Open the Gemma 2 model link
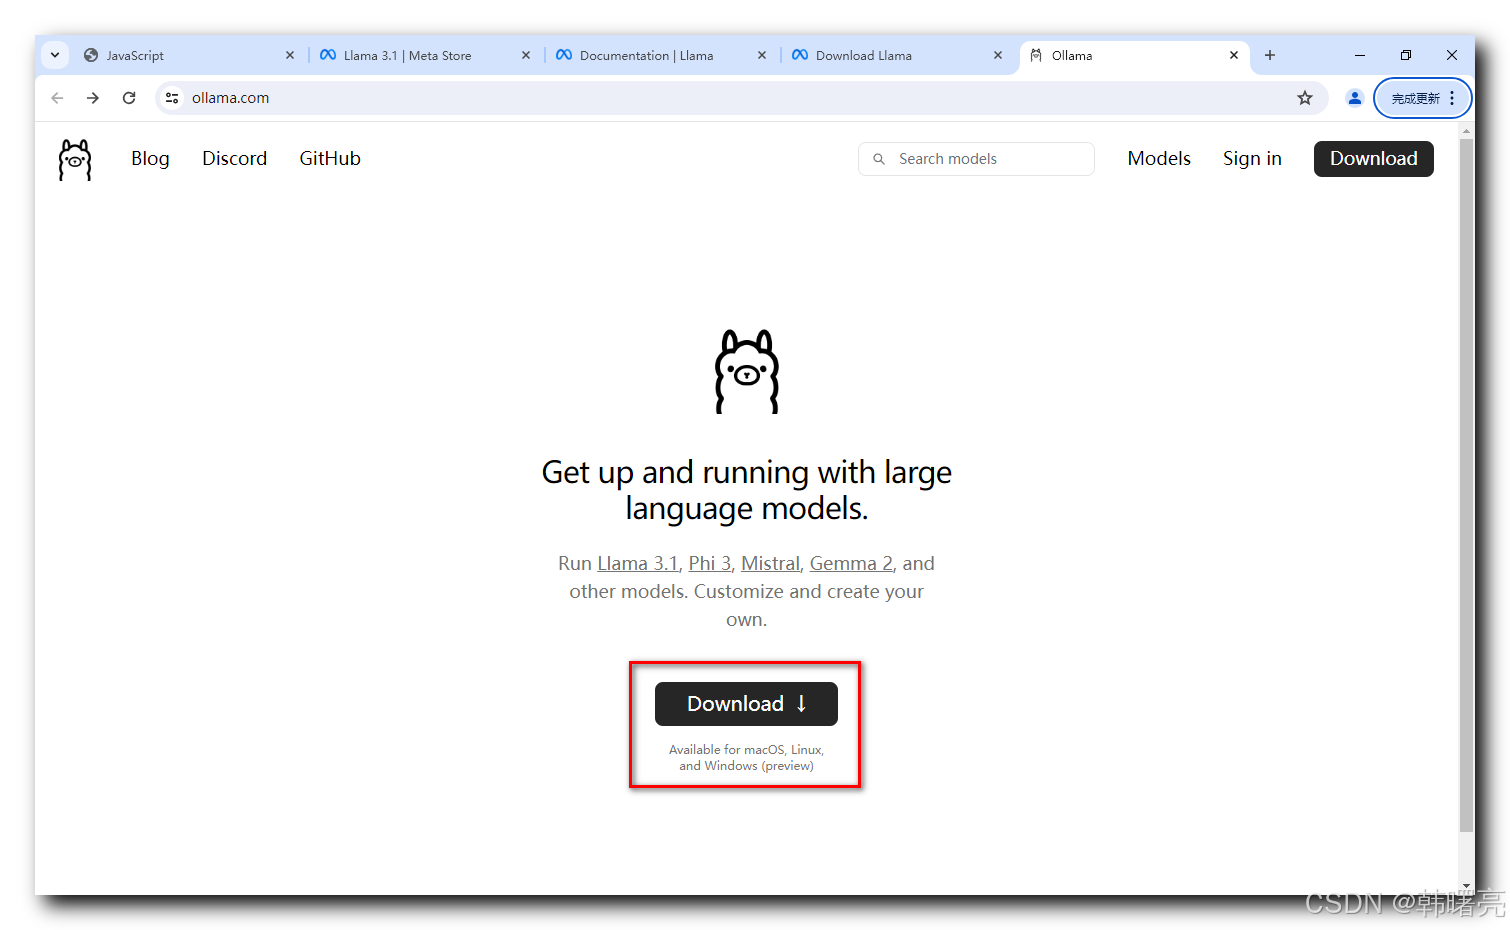The image size is (1510, 930). click(851, 563)
